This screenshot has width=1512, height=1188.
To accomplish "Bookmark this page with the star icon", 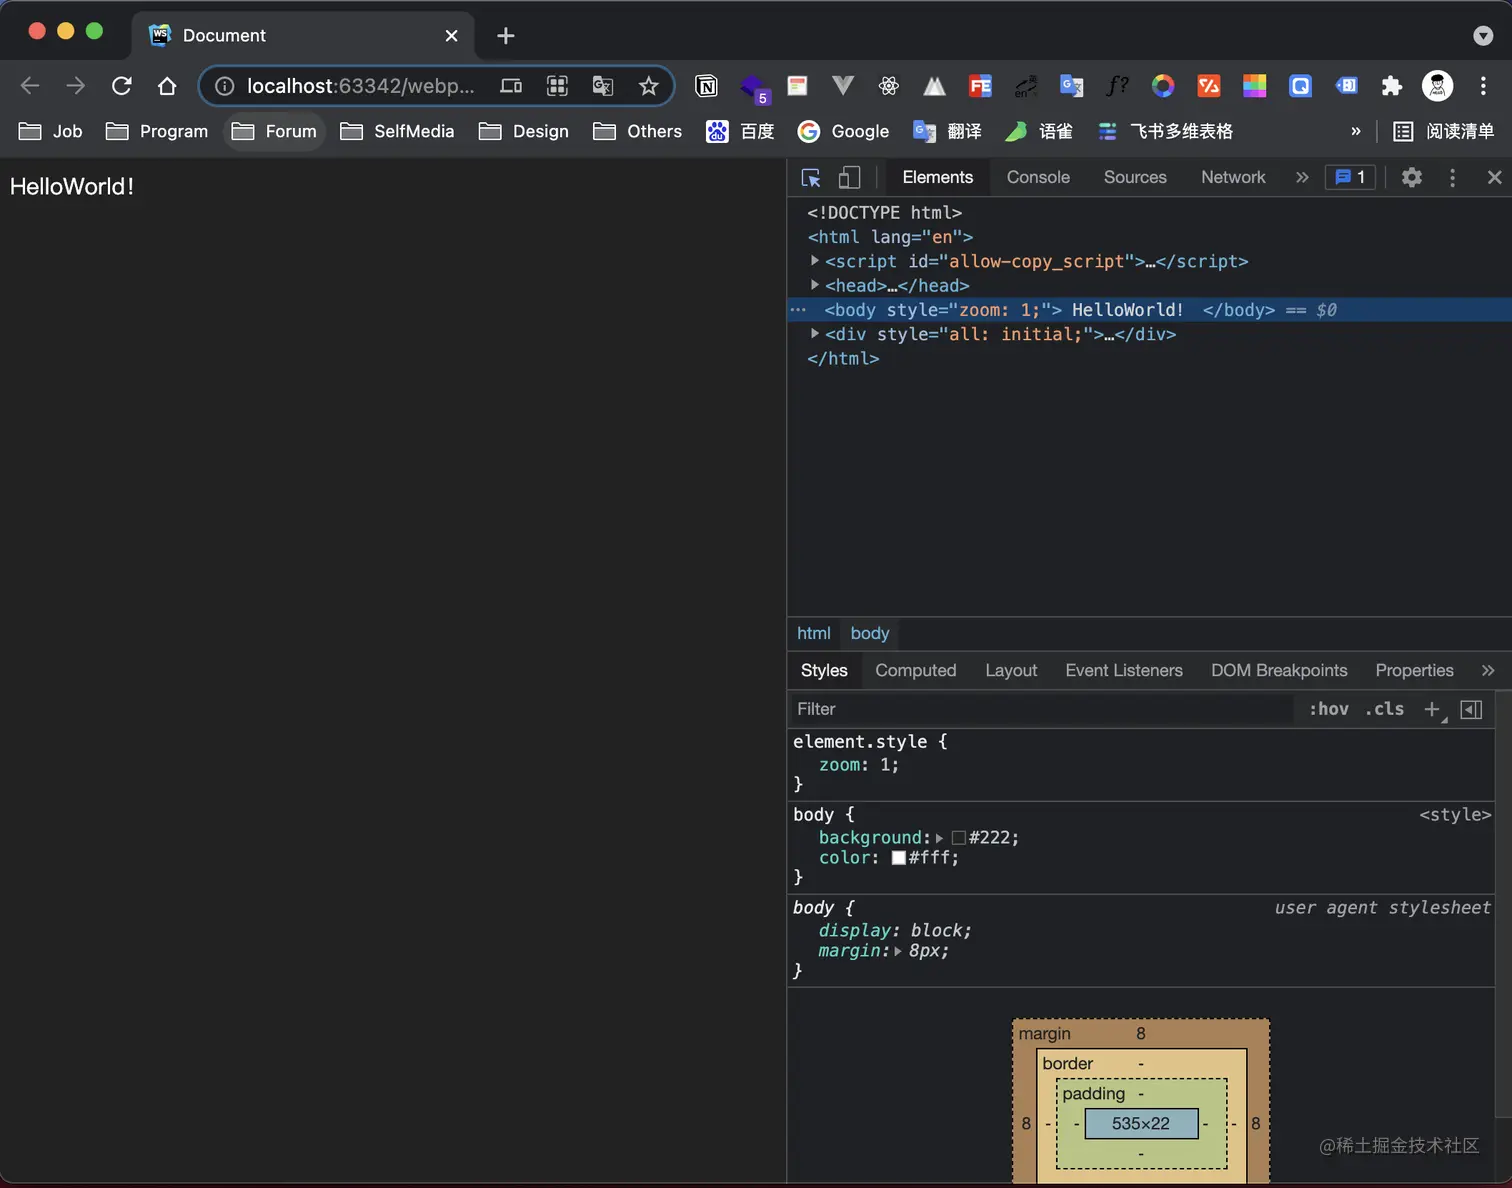I will pos(649,86).
